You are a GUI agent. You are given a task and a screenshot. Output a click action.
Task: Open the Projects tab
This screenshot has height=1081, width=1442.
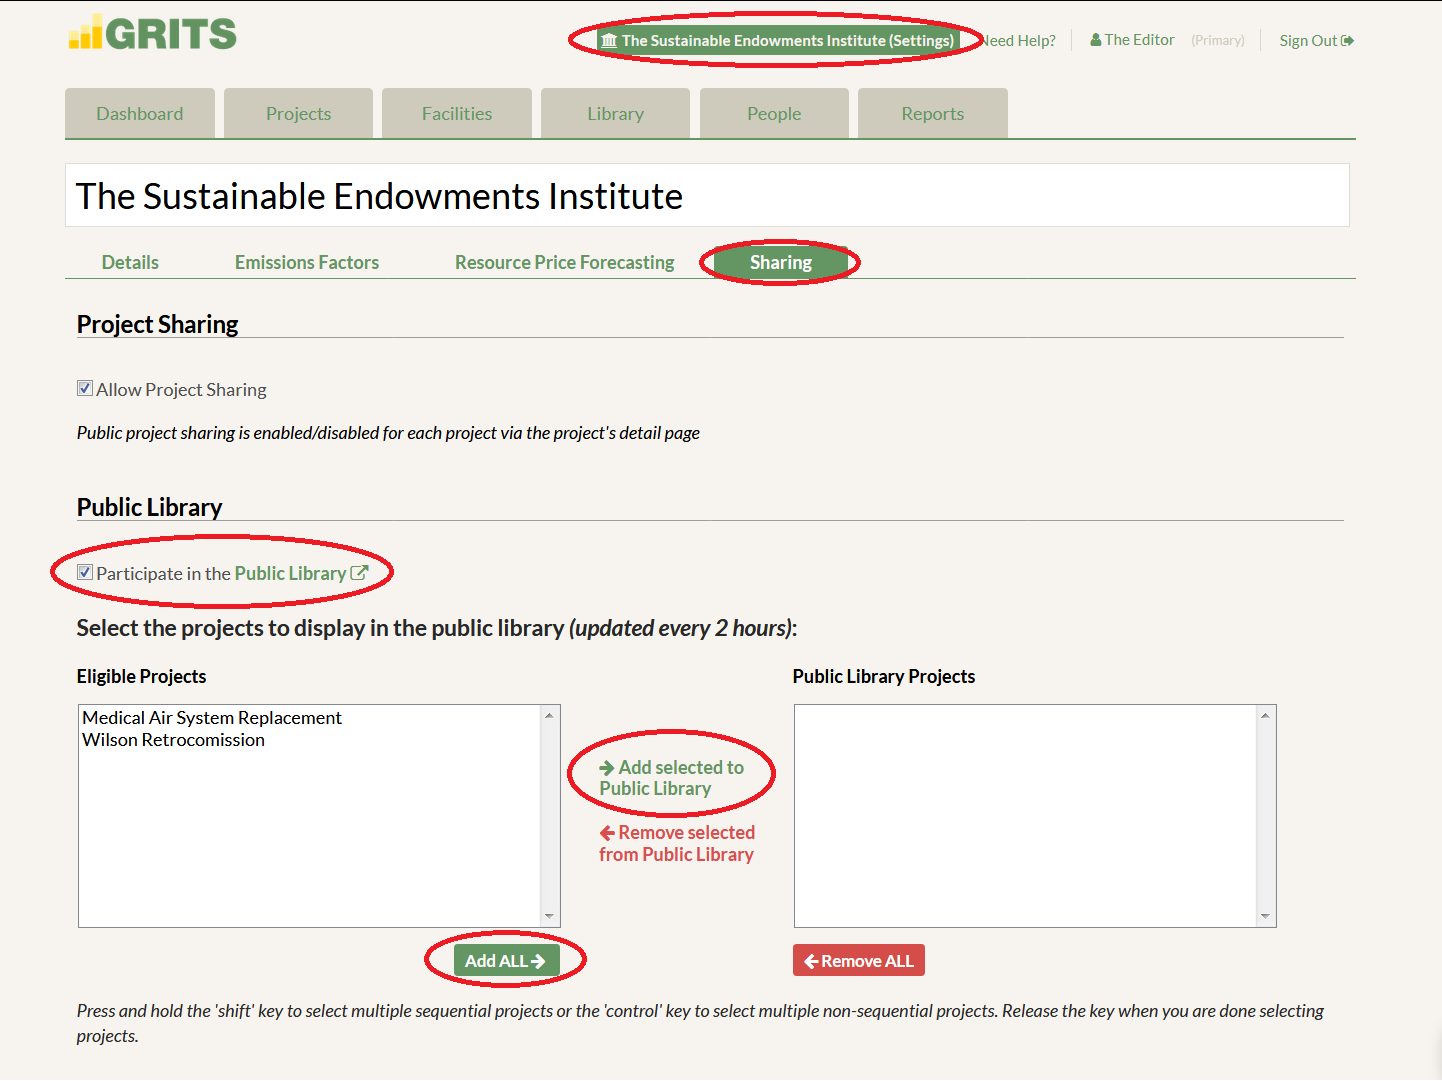[x=298, y=113]
